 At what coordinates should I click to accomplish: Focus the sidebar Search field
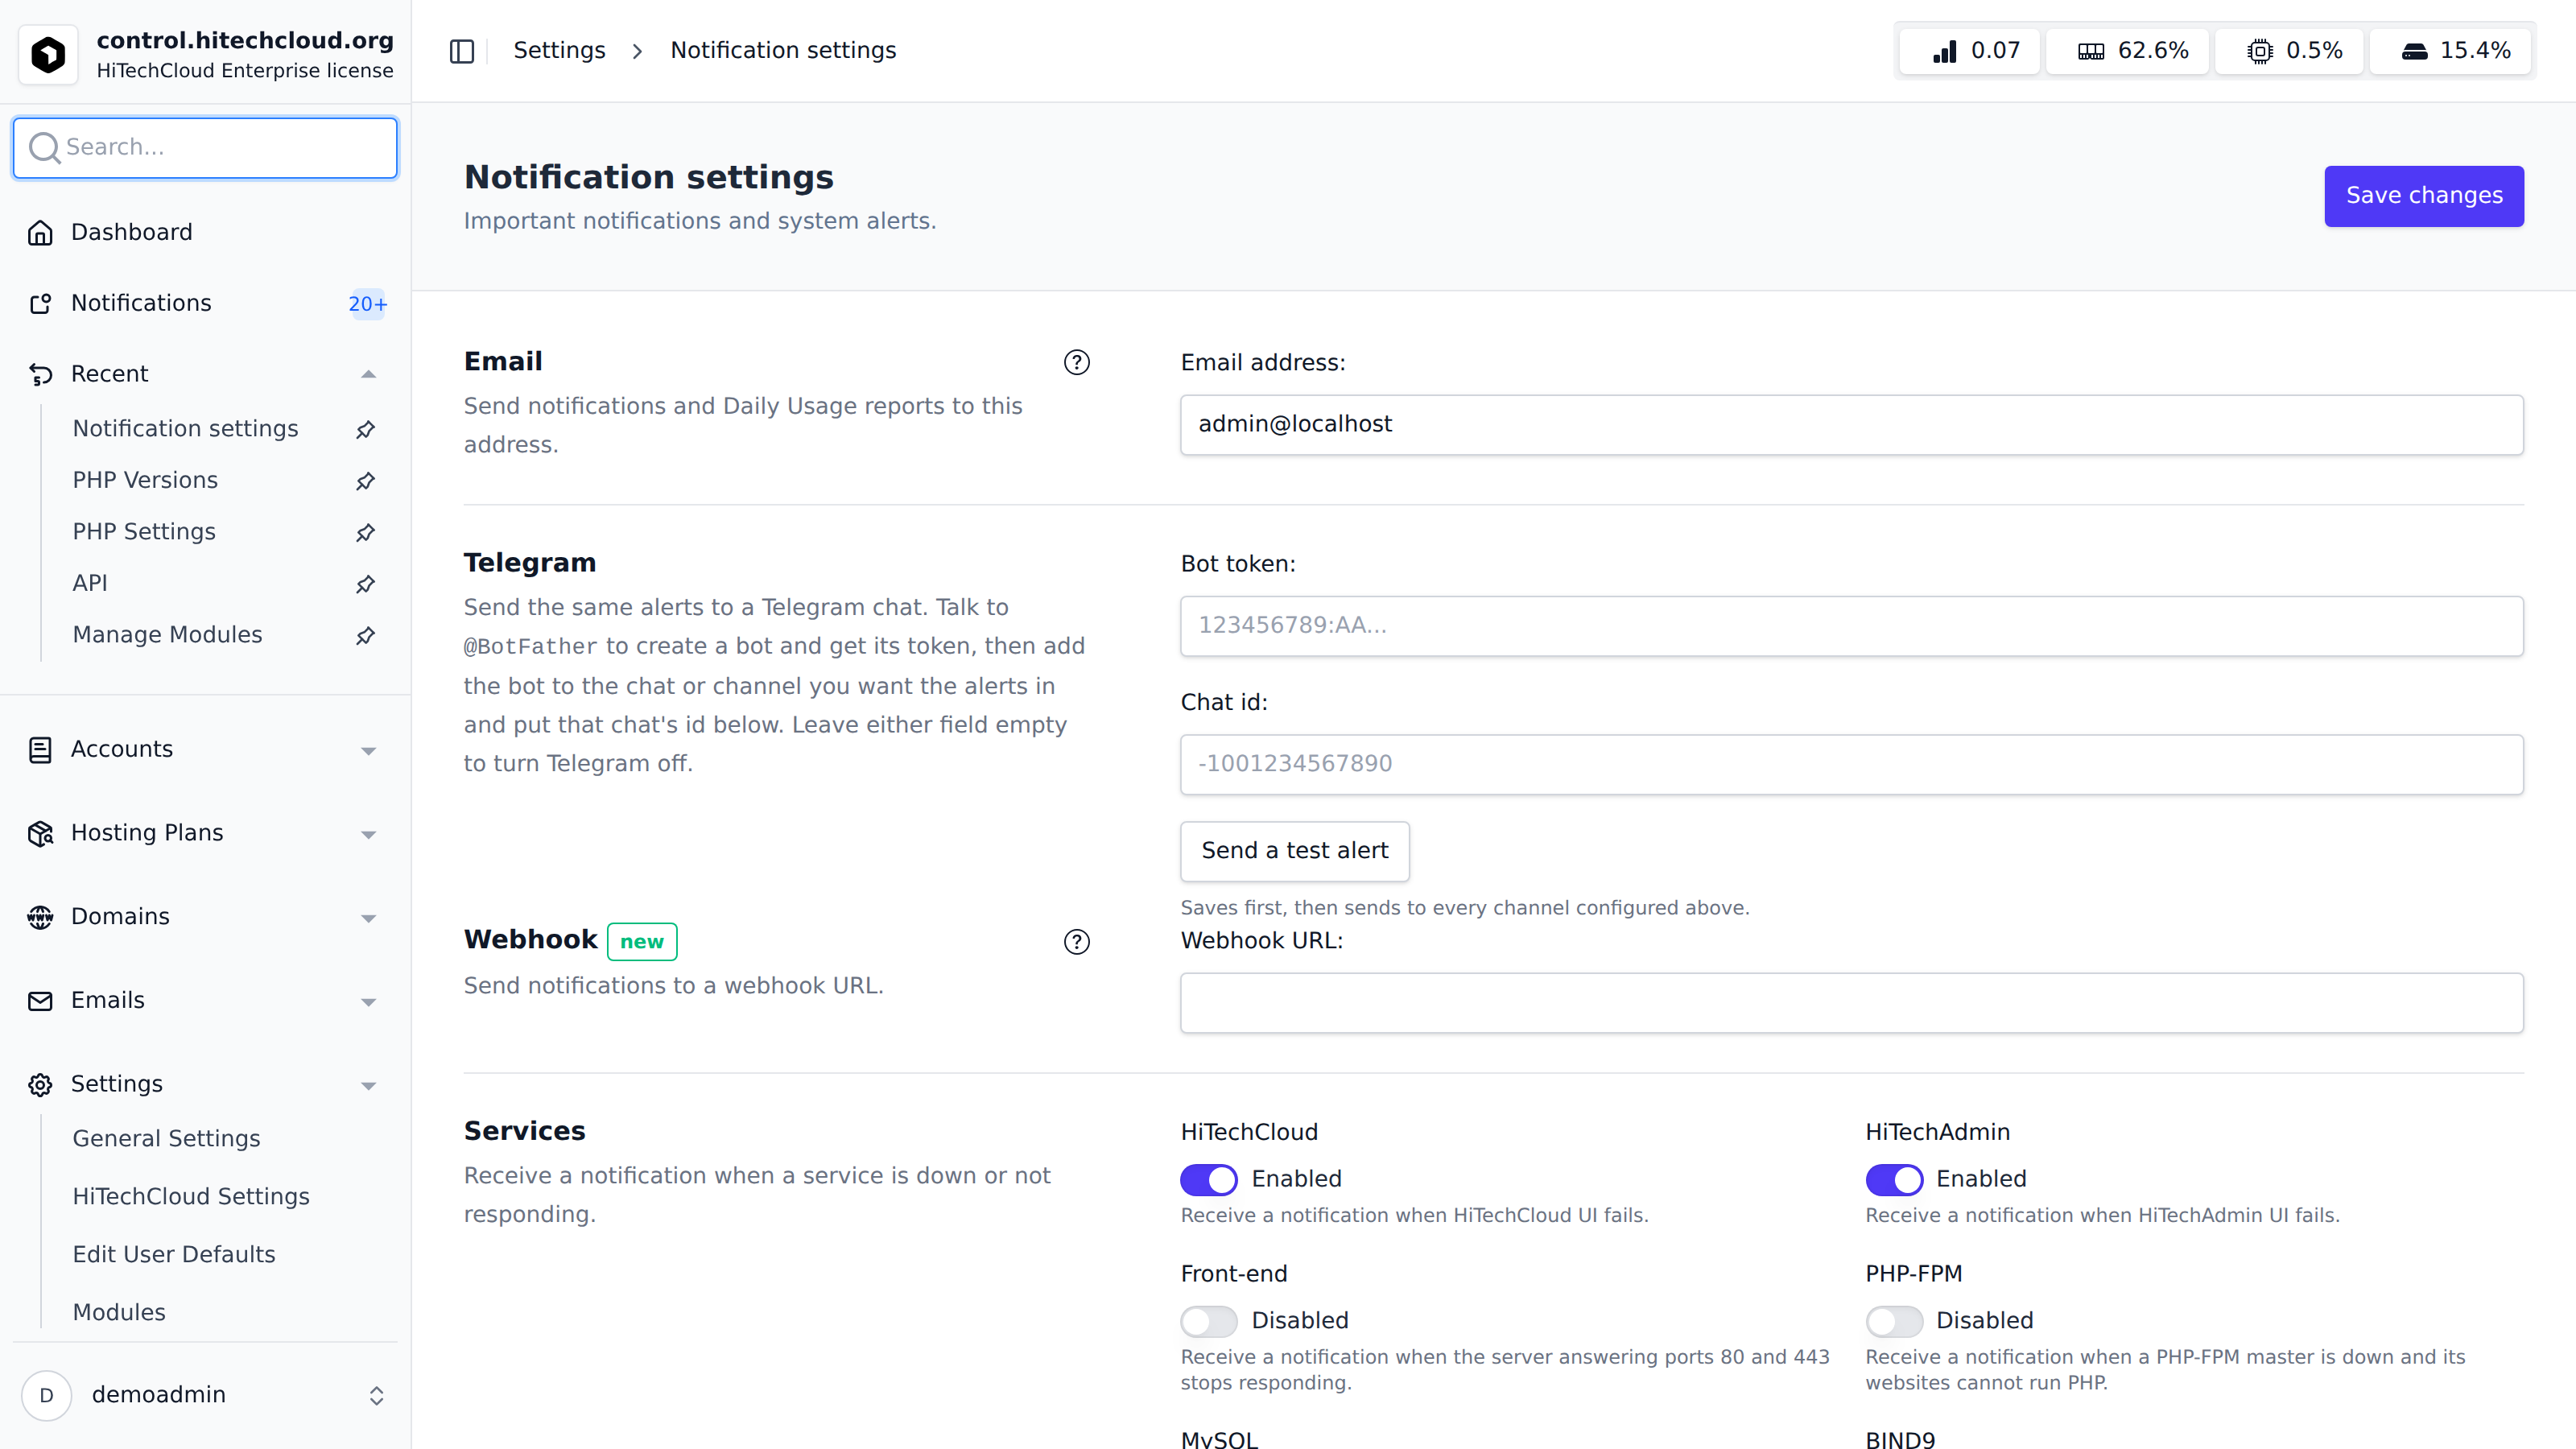(x=205, y=148)
